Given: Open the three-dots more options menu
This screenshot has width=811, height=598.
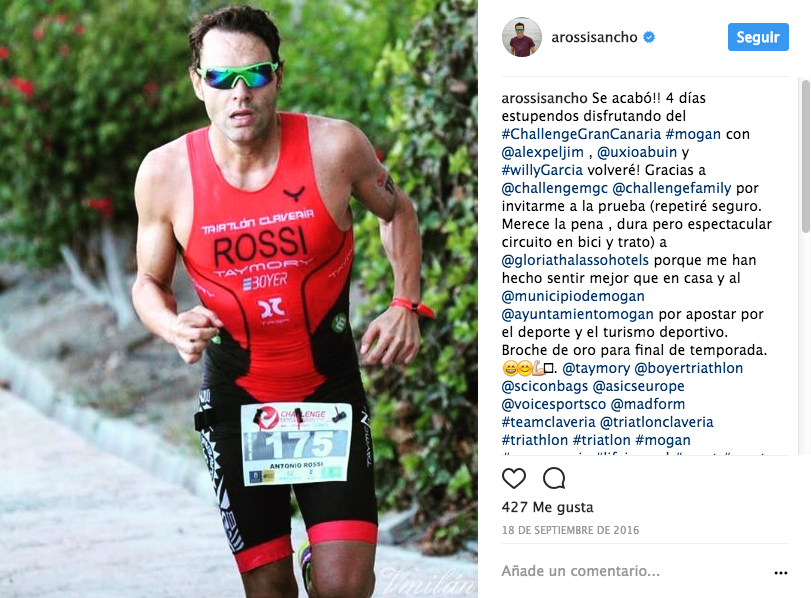Looking at the screenshot, I should (780, 573).
